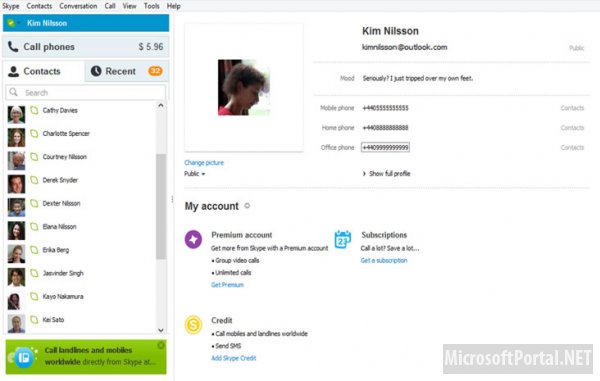Open the Public visibility dropdown under picture
Viewport: 600px width, 381px height.
pyautogui.click(x=195, y=174)
